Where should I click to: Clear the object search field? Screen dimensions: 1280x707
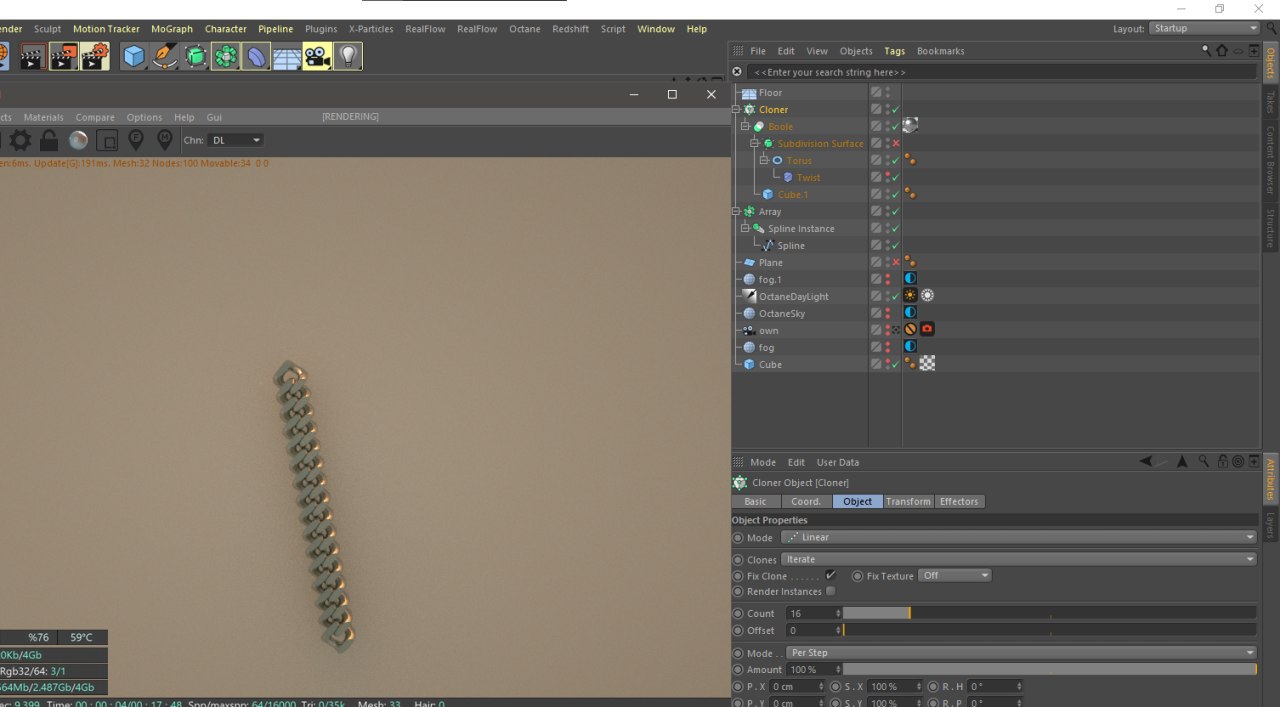click(737, 72)
